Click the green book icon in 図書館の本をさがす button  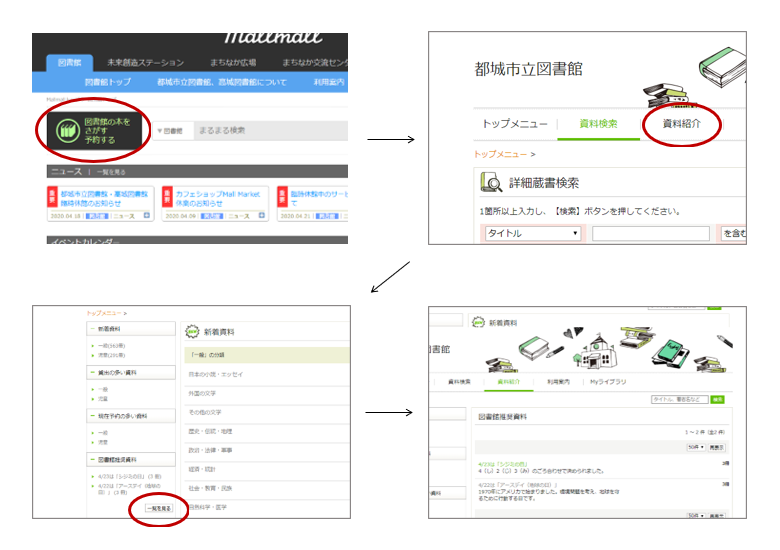coord(67,130)
